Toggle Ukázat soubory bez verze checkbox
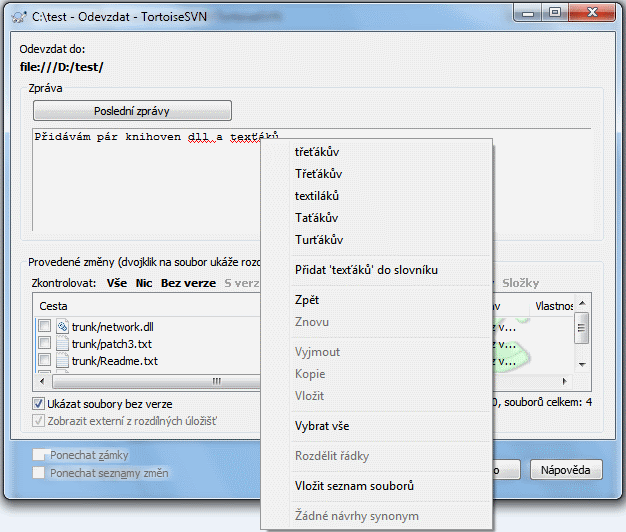This screenshot has width=626, height=532. (38, 404)
